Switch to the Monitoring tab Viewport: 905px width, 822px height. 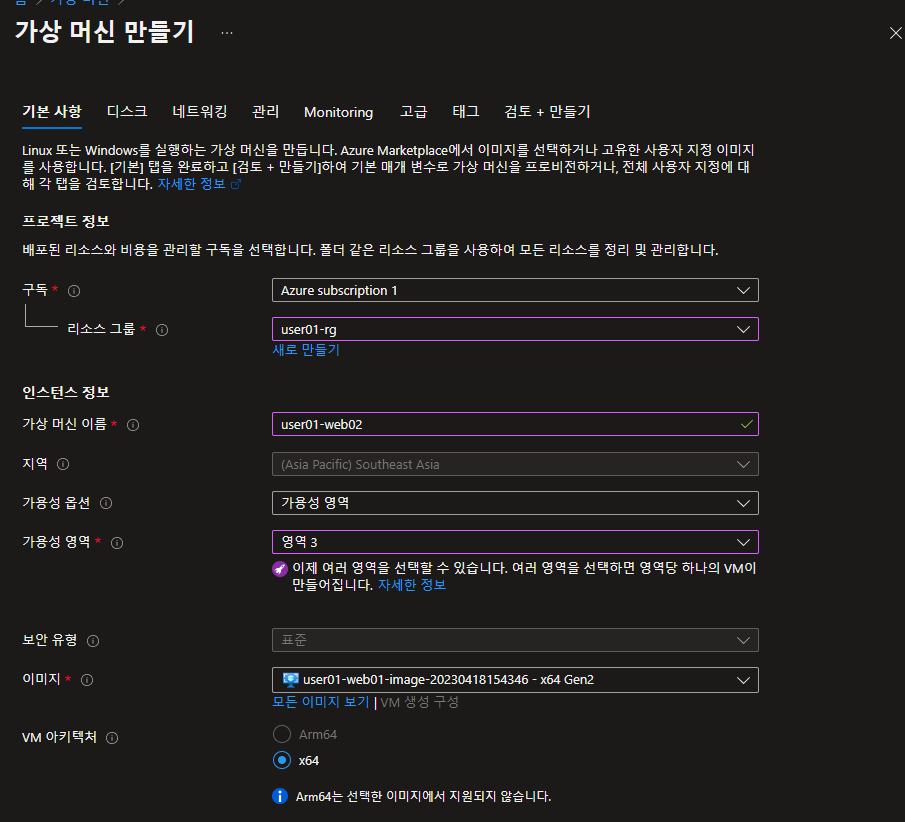coord(339,112)
